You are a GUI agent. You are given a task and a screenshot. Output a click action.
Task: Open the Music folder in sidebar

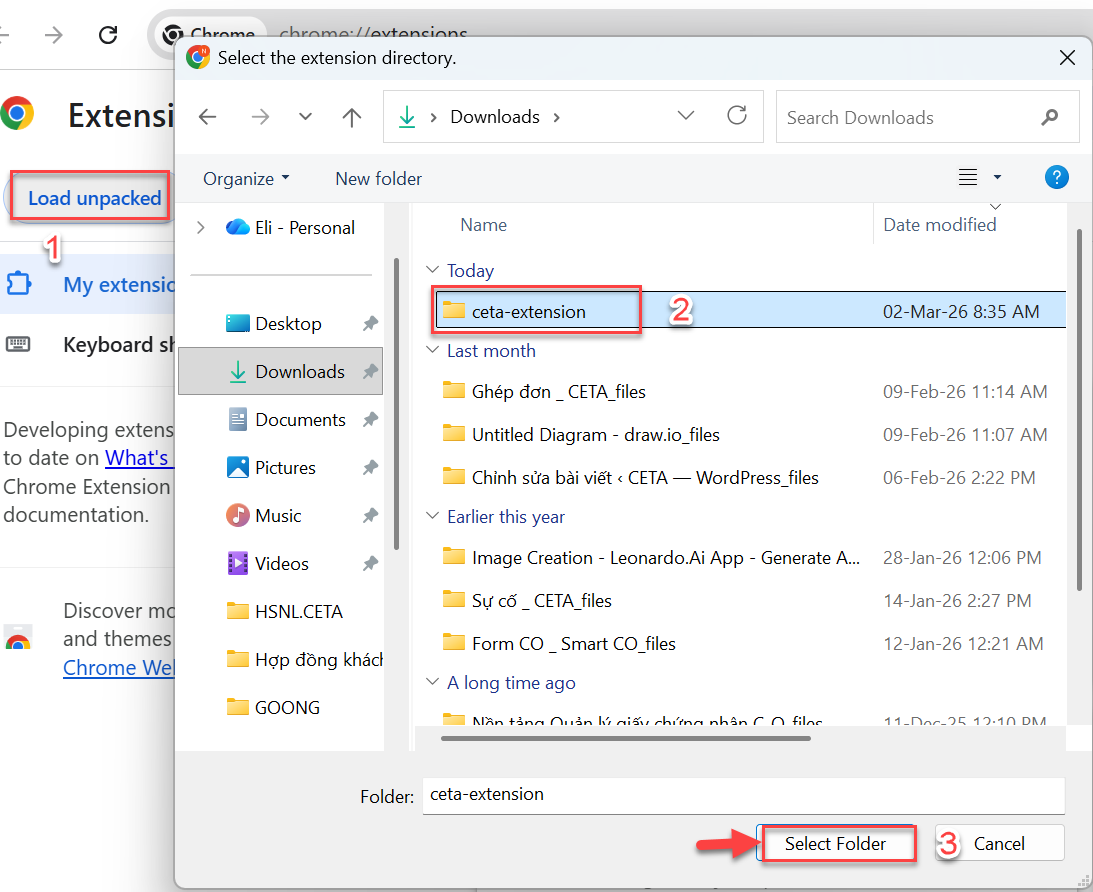[277, 516]
